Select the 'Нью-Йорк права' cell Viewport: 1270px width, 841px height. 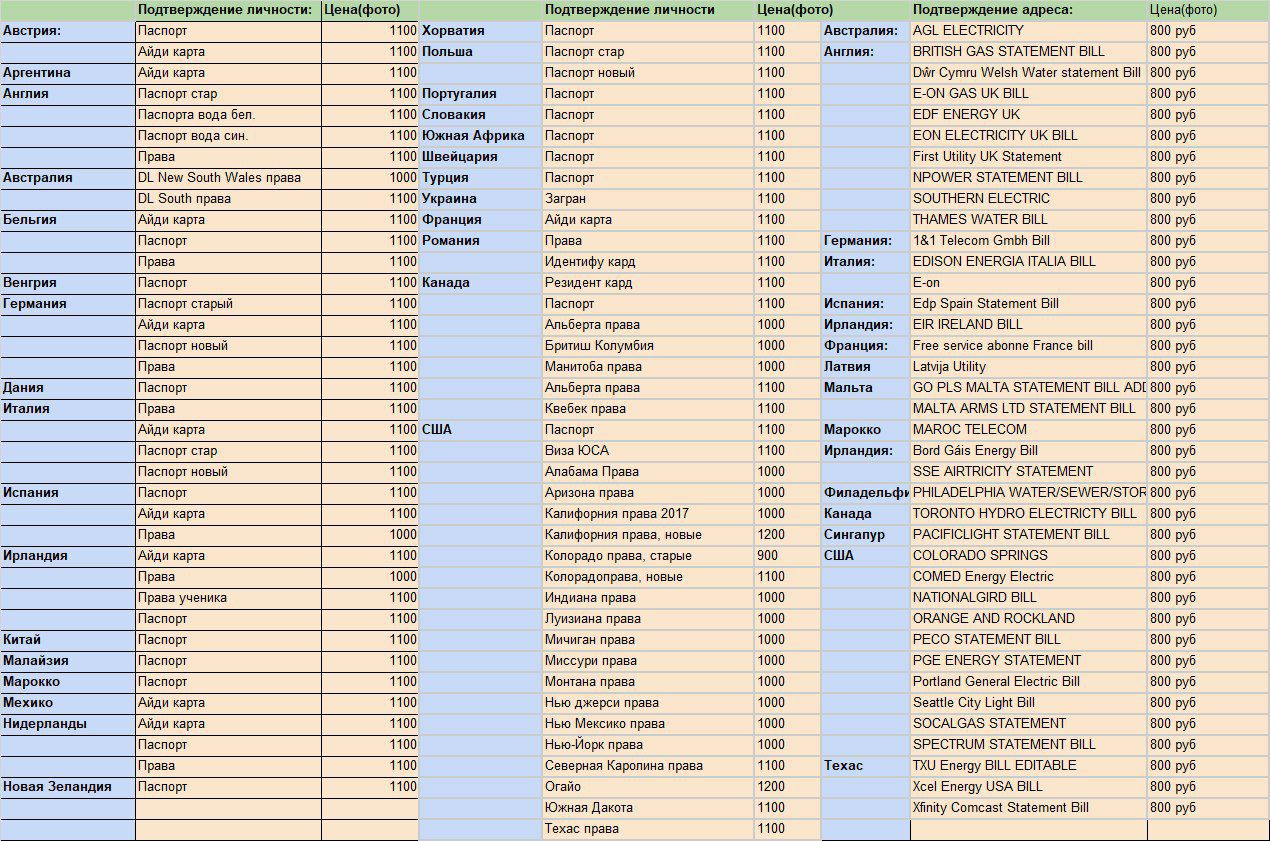tap(648, 745)
